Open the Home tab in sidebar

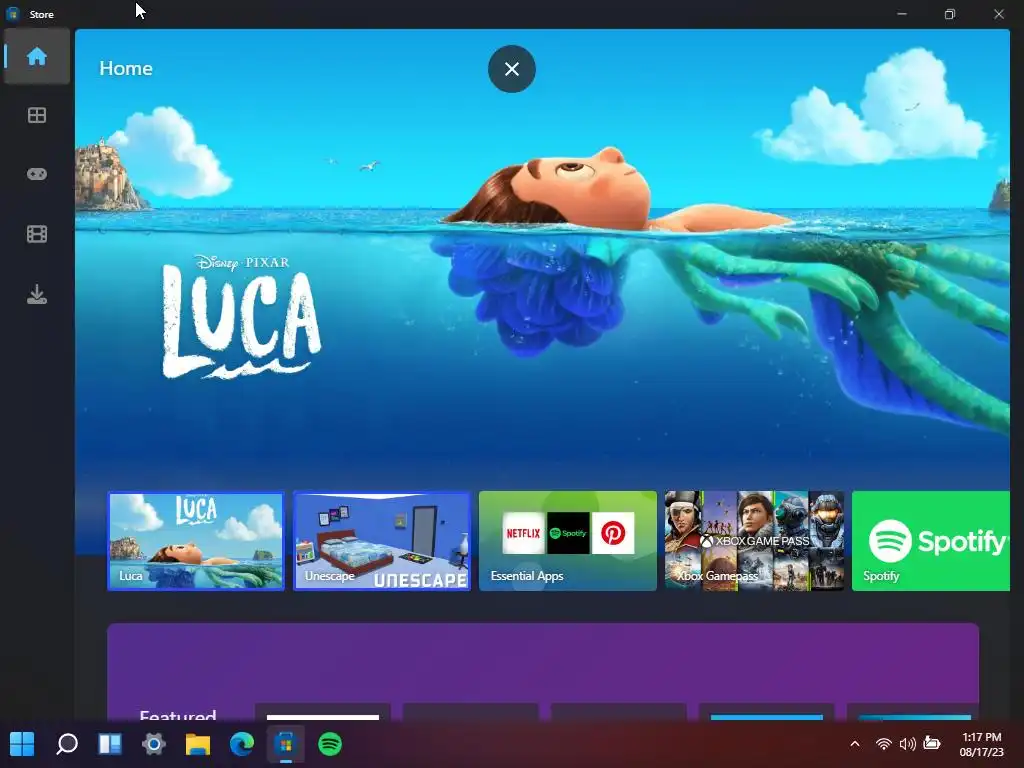(37, 56)
